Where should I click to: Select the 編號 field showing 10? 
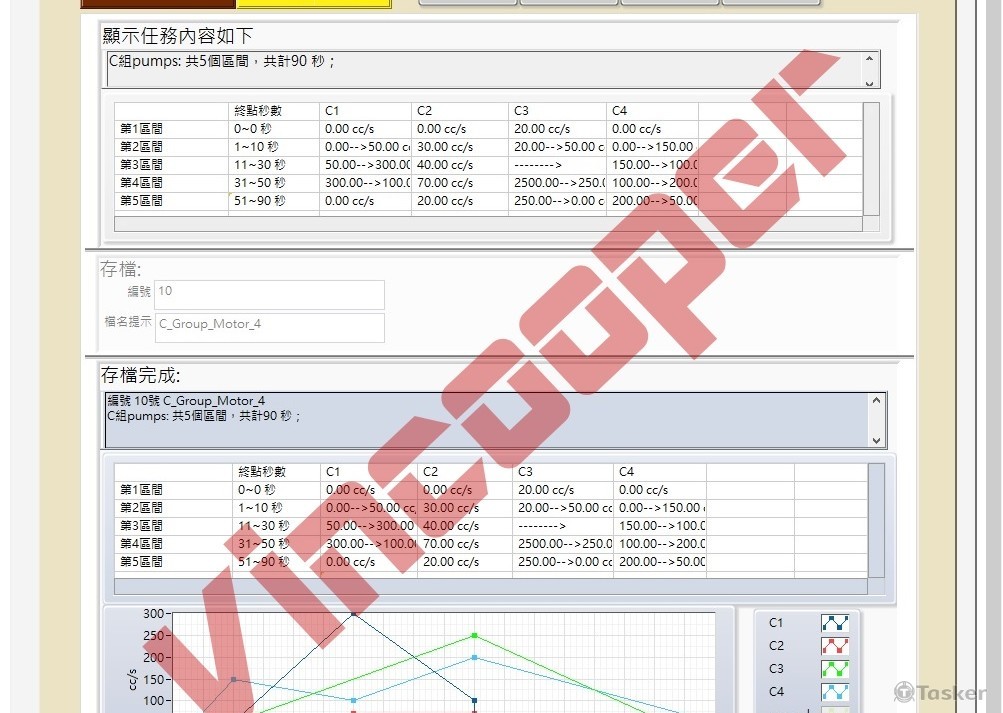point(270,294)
